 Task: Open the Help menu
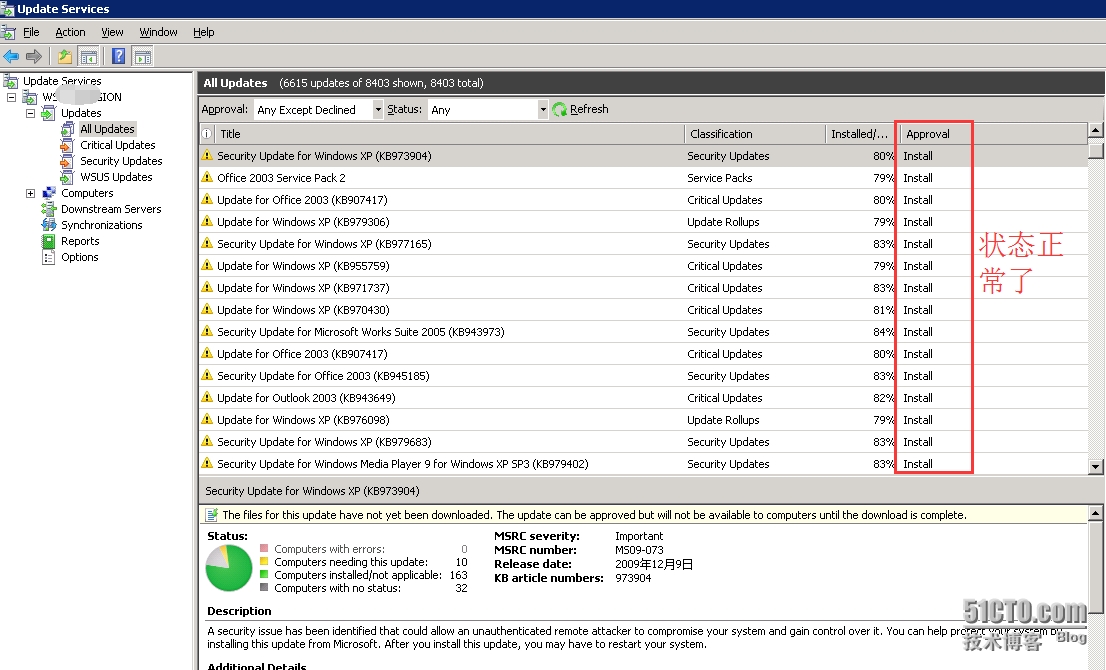pos(204,32)
